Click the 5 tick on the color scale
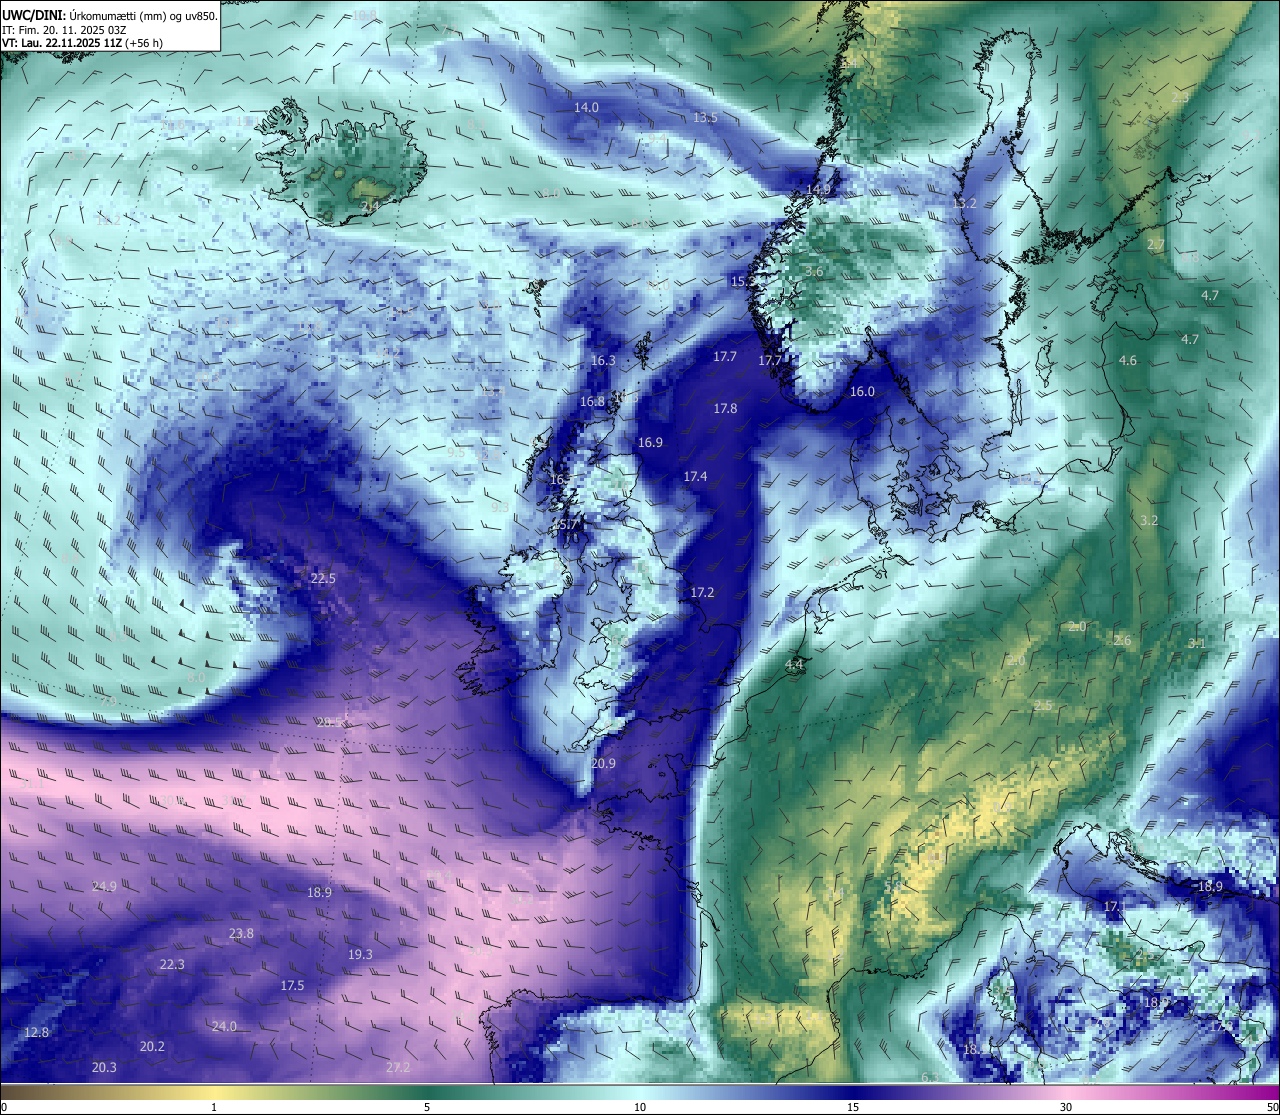 click(427, 1107)
